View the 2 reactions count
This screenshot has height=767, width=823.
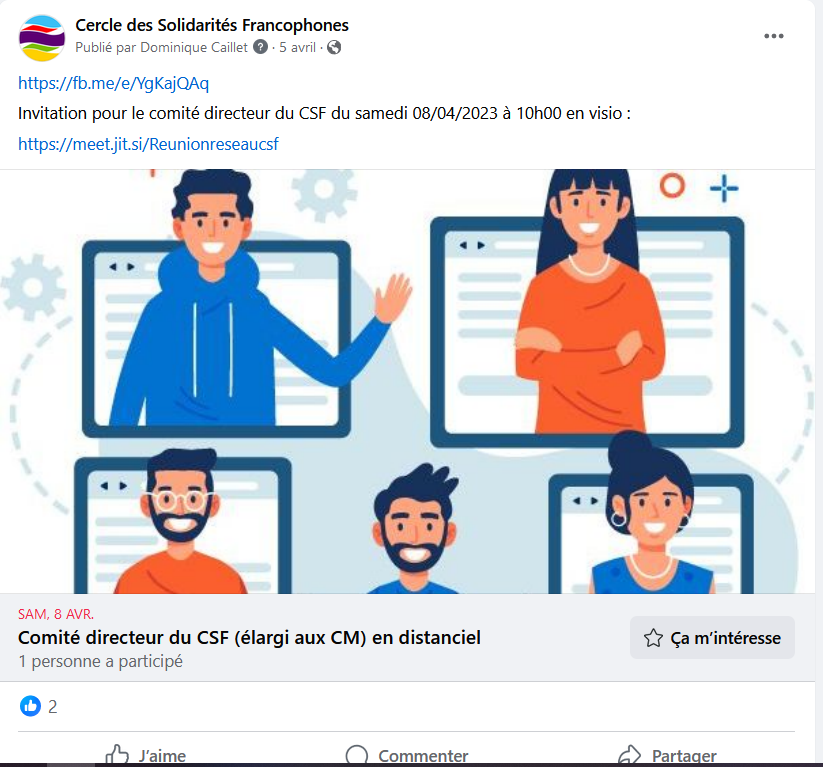click(52, 707)
